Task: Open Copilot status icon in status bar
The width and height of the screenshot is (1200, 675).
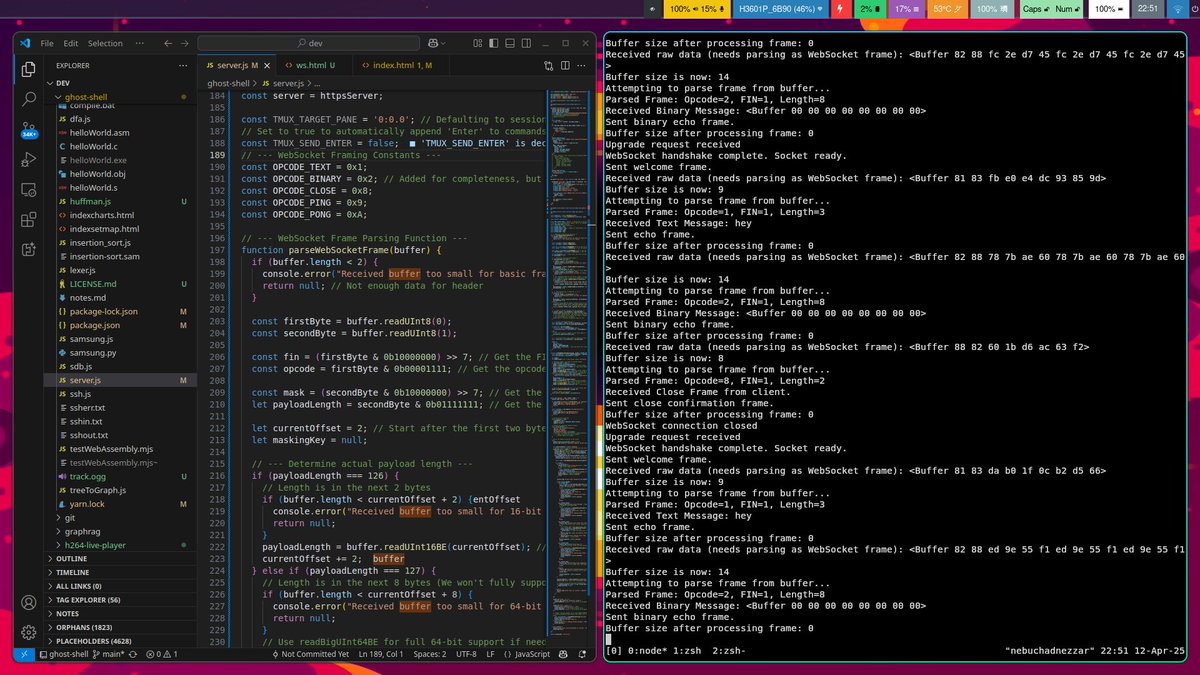Action: point(563,654)
